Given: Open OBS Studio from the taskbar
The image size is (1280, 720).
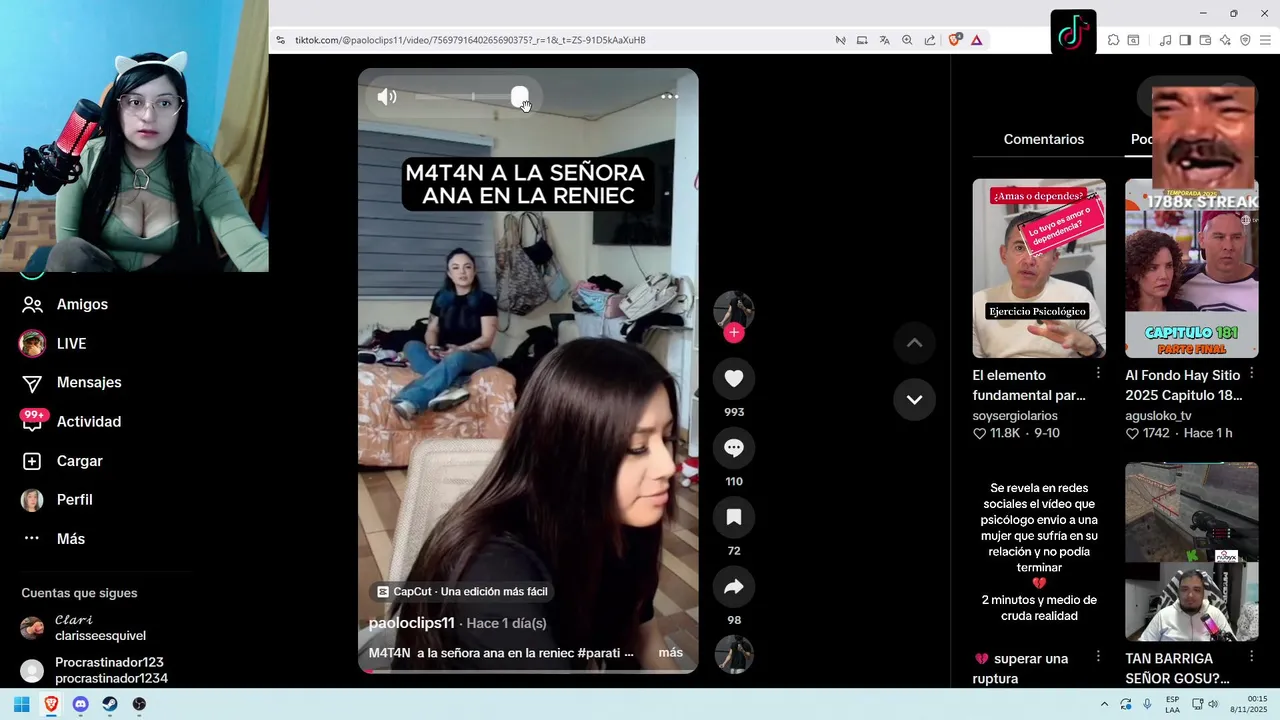Looking at the screenshot, I should tap(139, 704).
